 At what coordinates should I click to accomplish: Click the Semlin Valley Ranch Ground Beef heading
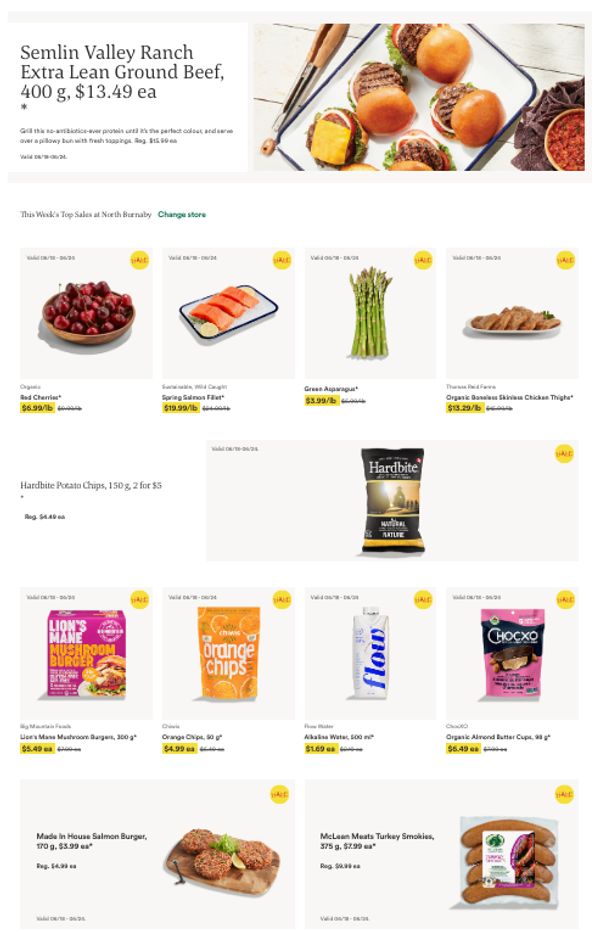tap(122, 72)
